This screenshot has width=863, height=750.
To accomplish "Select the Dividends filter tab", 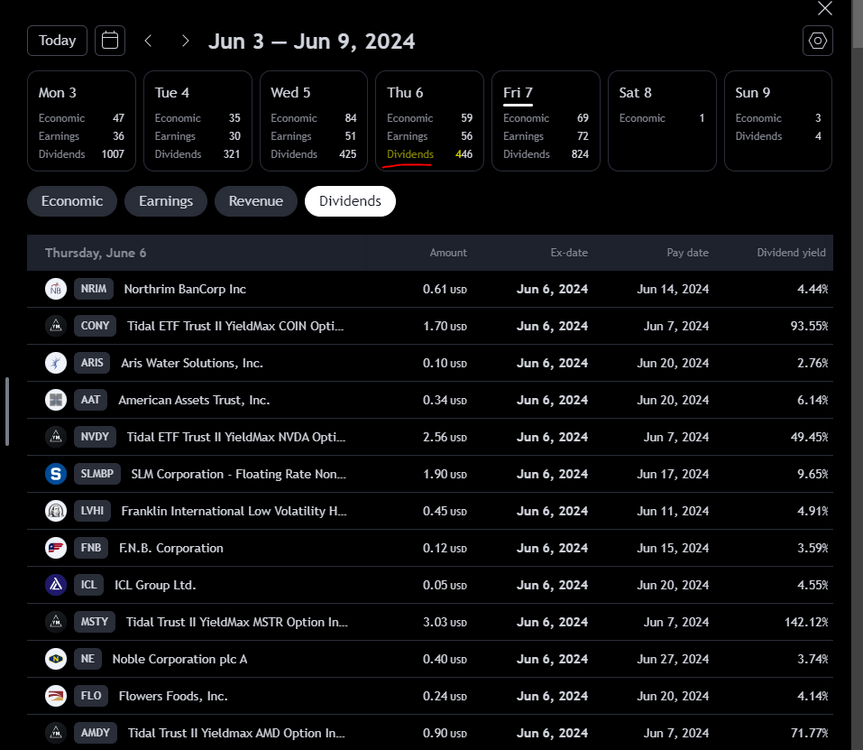I will [350, 201].
